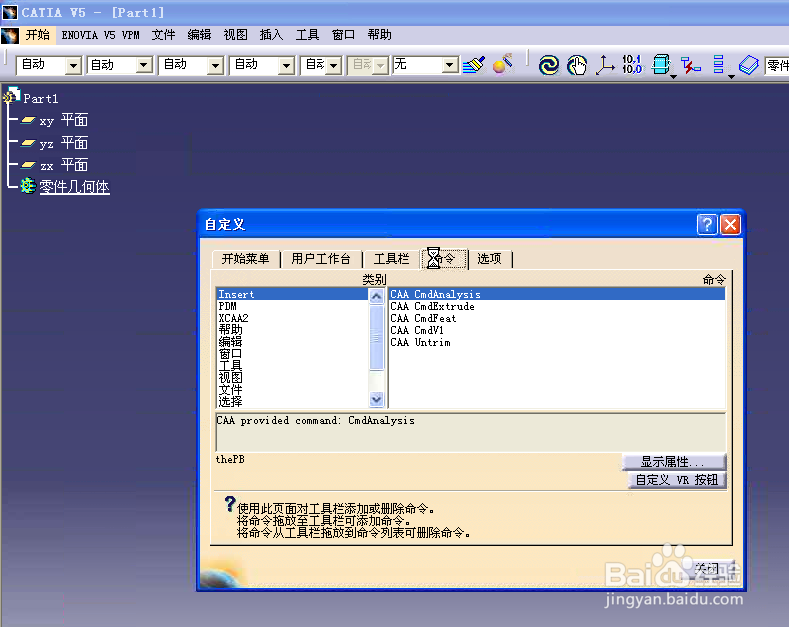The image size is (789, 627).
Task: Switch to the 开始菜单 tab
Action: coord(246,259)
